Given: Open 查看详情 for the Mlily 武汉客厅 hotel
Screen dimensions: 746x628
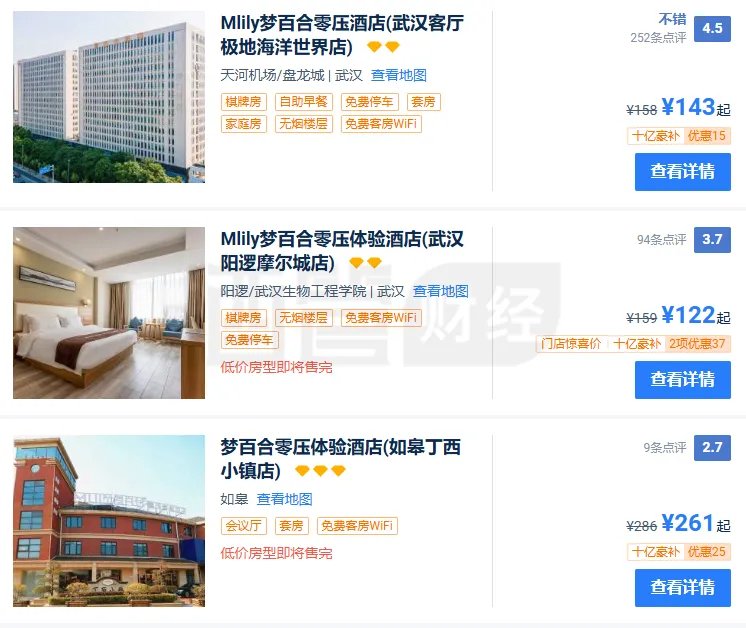Looking at the screenshot, I should [x=683, y=172].
